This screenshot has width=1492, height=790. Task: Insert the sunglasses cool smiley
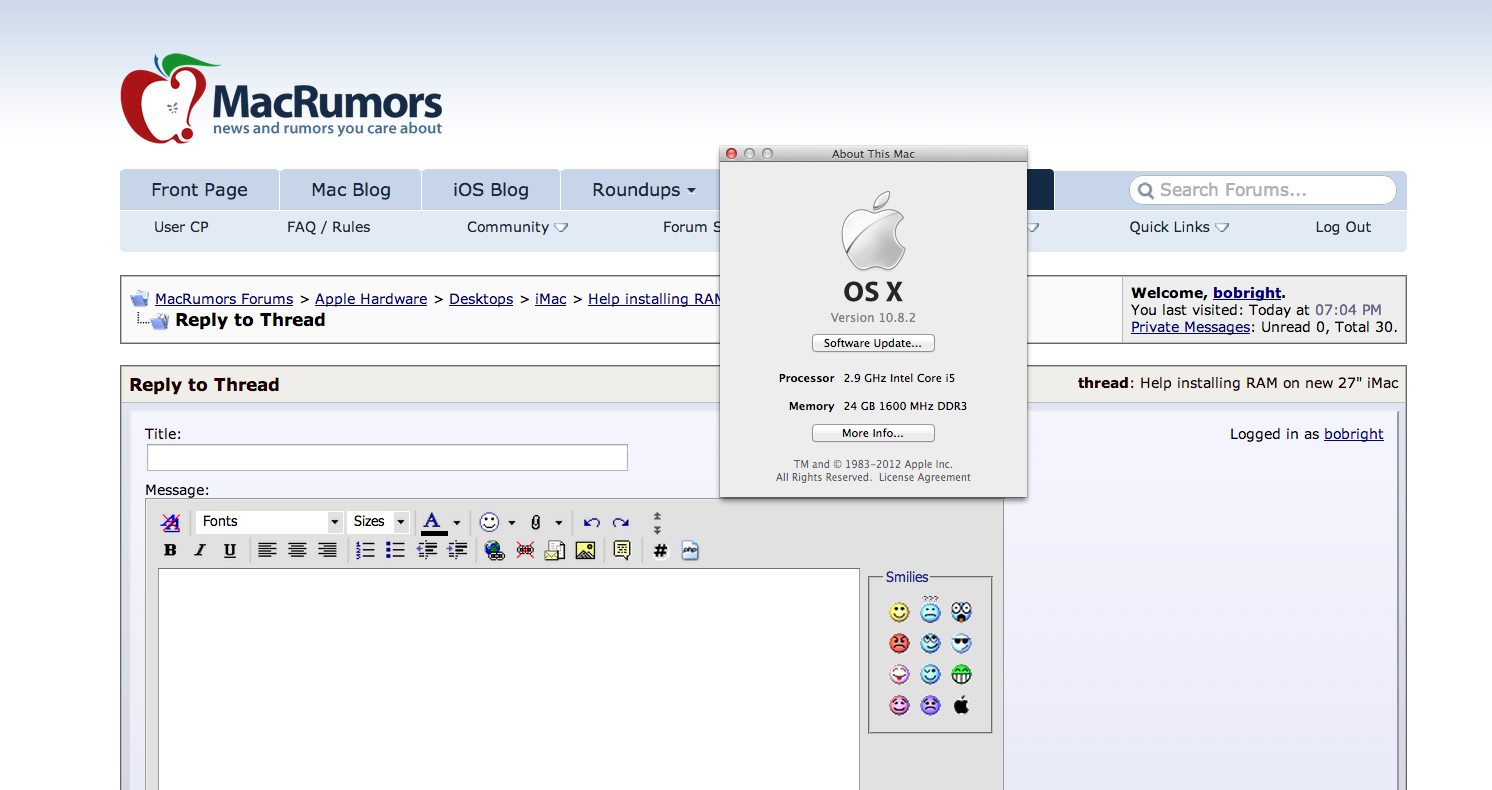[961, 643]
